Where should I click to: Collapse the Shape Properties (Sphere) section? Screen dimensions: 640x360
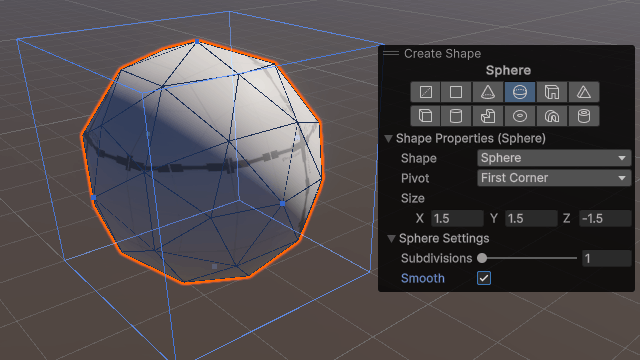coord(389,139)
